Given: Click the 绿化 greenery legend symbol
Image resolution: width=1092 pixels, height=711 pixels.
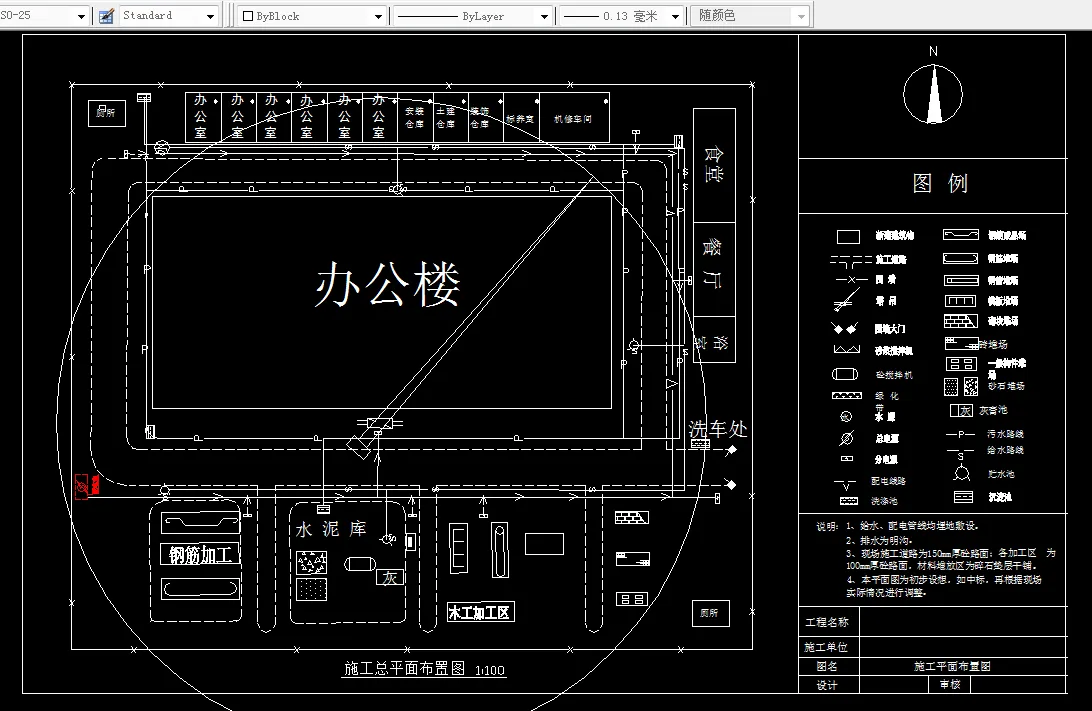Looking at the screenshot, I should [x=846, y=395].
